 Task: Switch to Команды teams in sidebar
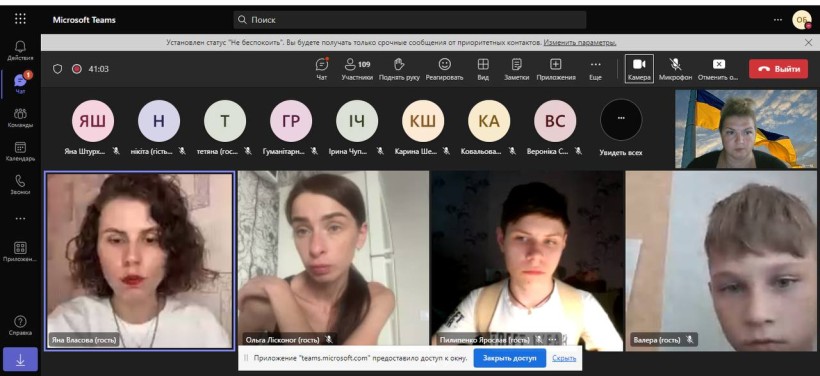coord(20,118)
